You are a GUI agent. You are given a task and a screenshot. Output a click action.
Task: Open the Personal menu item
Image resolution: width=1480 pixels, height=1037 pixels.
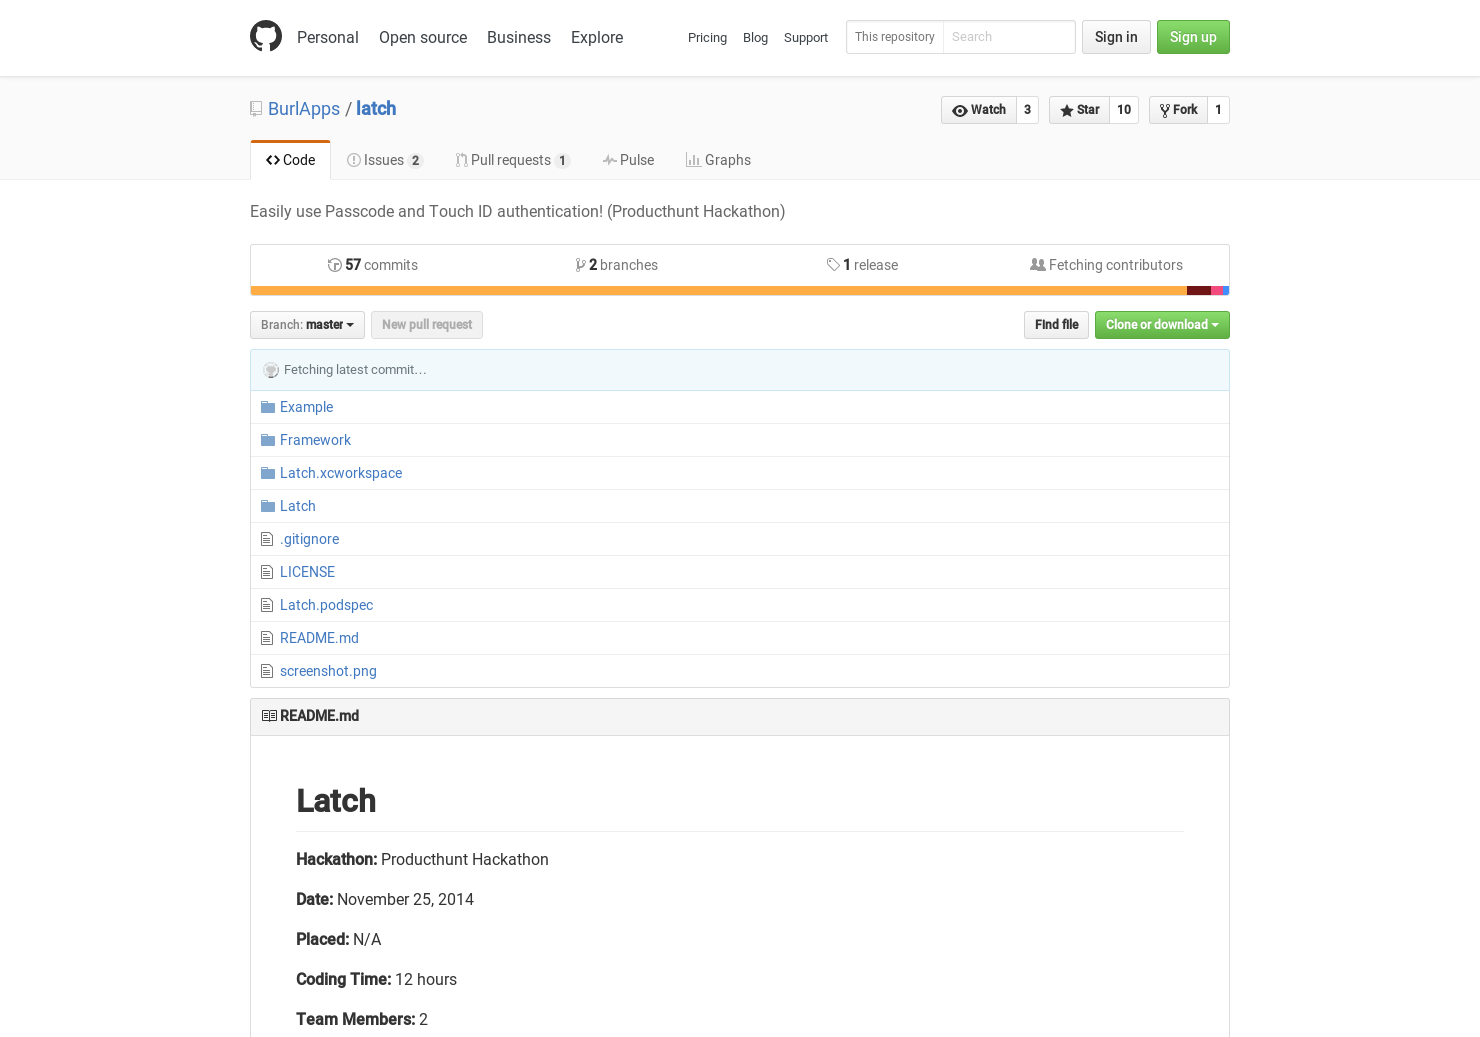point(328,37)
